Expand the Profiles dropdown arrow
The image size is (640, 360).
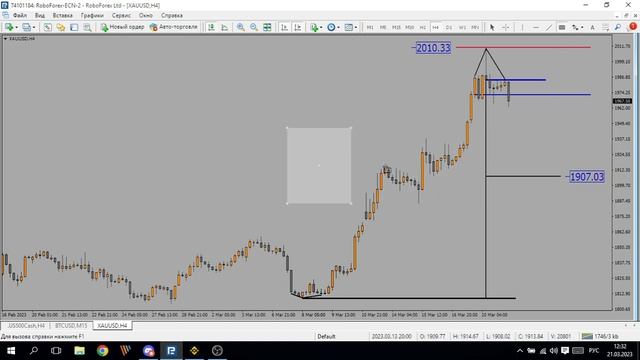tap(34, 27)
